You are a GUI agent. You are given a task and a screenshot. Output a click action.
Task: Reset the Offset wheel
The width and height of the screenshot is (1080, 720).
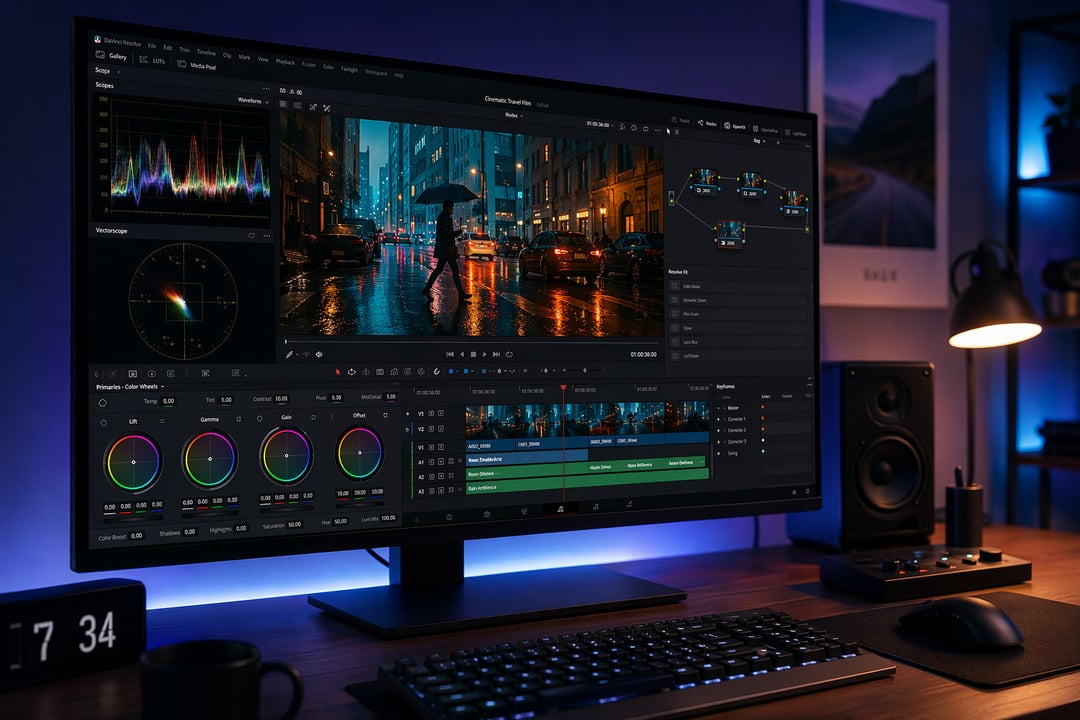385,415
